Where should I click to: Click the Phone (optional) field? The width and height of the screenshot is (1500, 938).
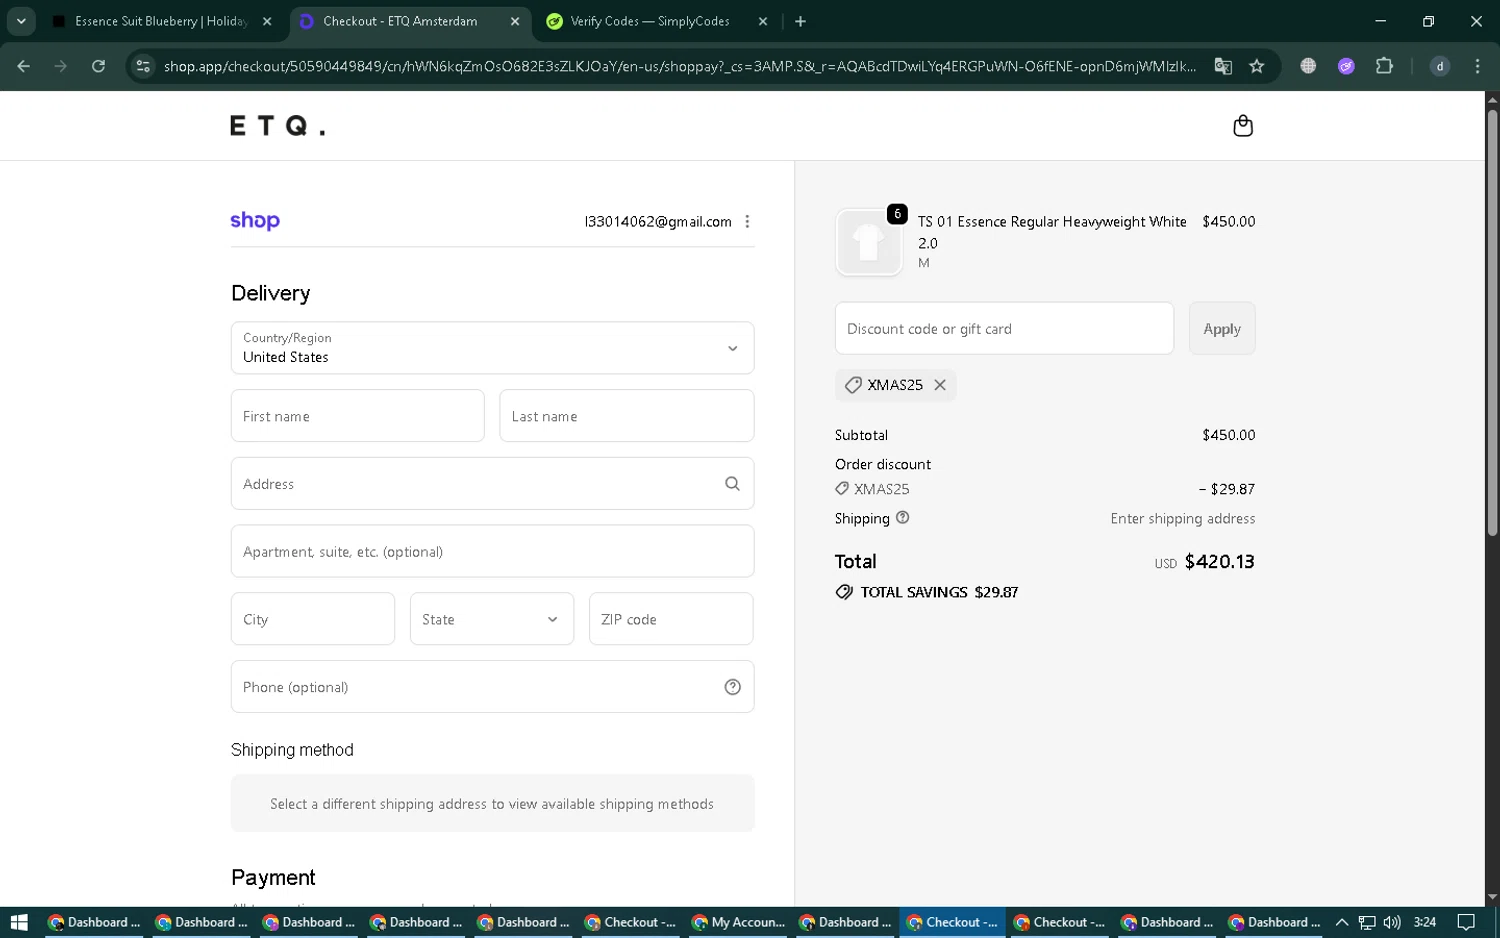492,687
